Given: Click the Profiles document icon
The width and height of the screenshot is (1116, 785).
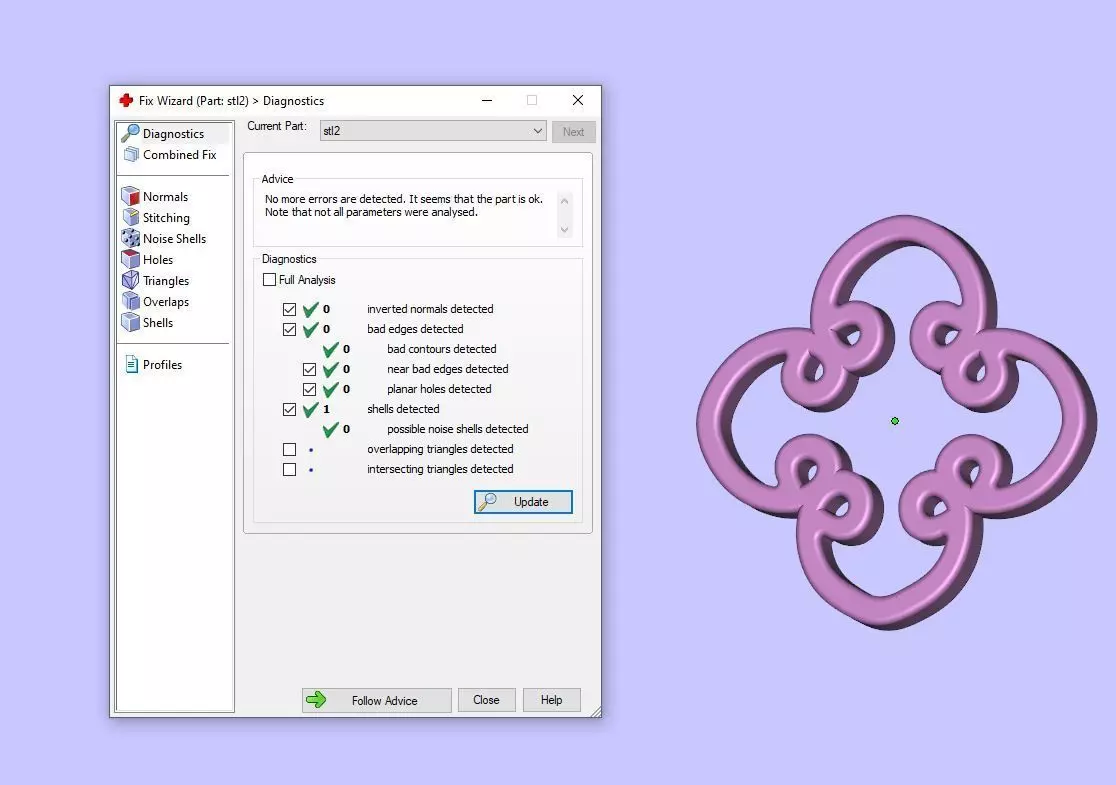Looking at the screenshot, I should [x=132, y=364].
